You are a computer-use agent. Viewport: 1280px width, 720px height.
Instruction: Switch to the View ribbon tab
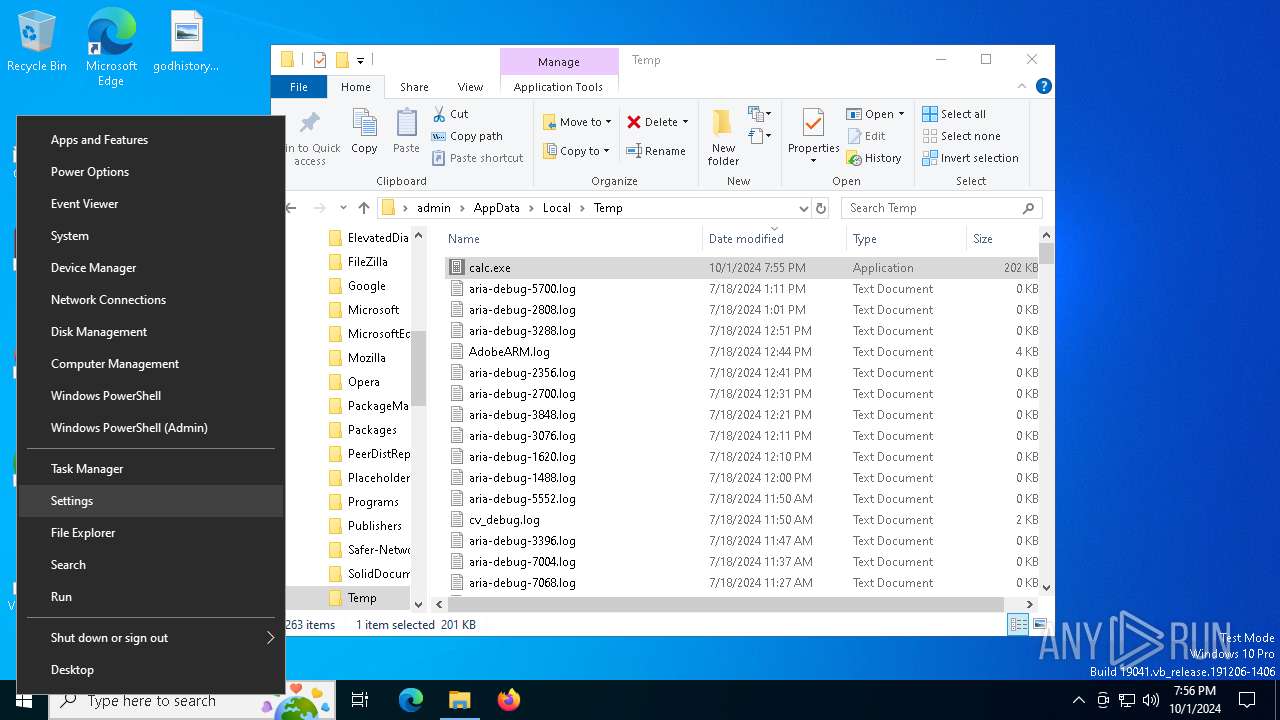coord(470,87)
